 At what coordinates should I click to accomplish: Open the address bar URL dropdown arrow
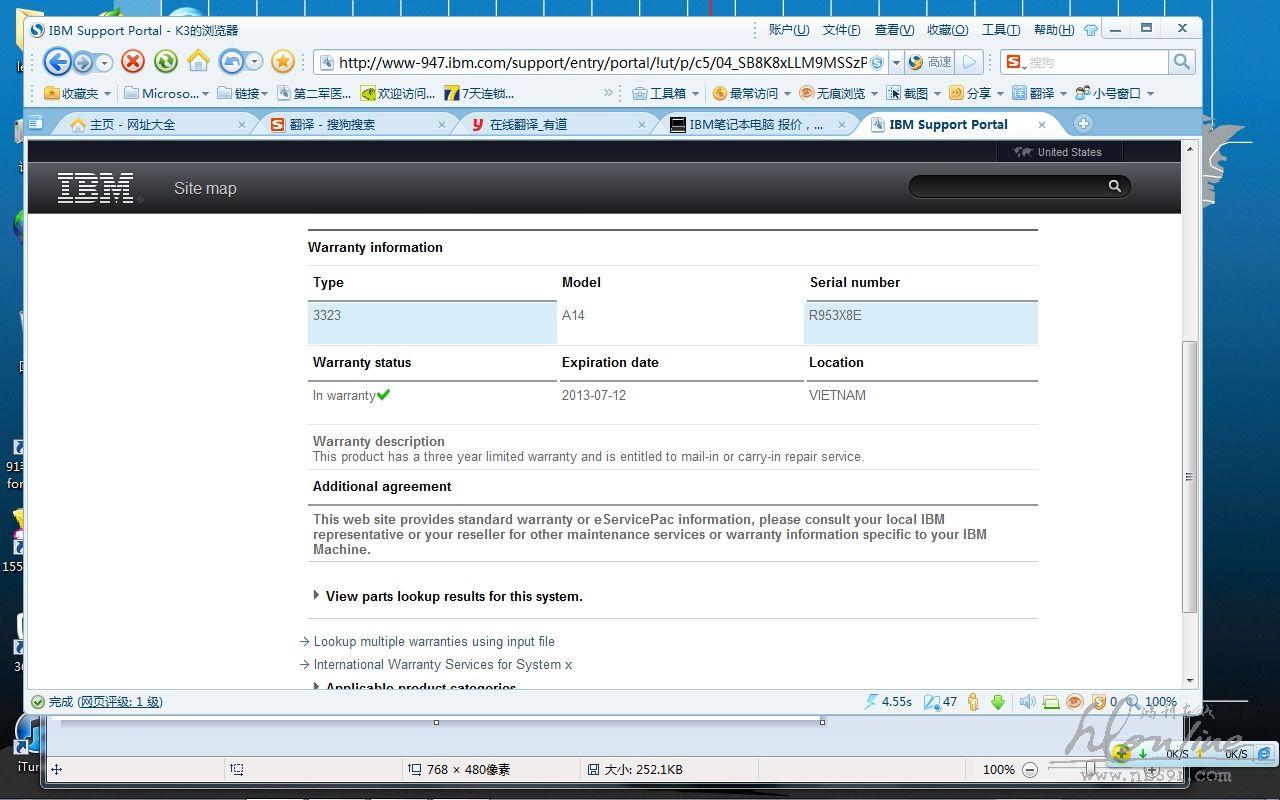pos(896,62)
